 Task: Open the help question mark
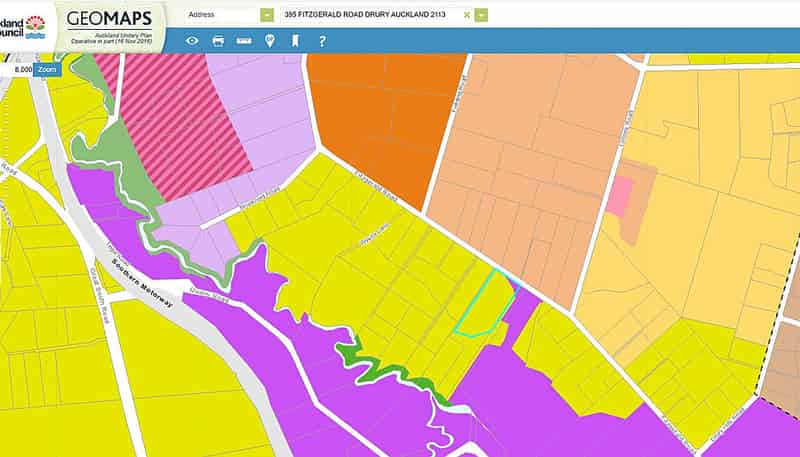coord(322,41)
